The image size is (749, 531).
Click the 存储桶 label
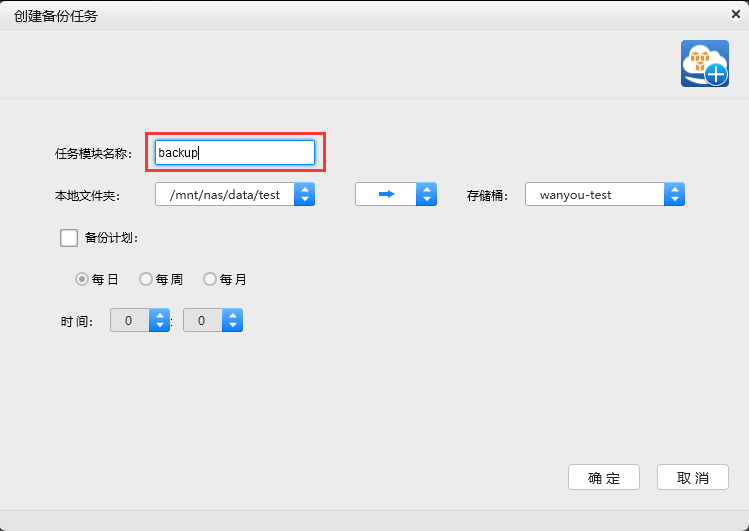(x=487, y=195)
